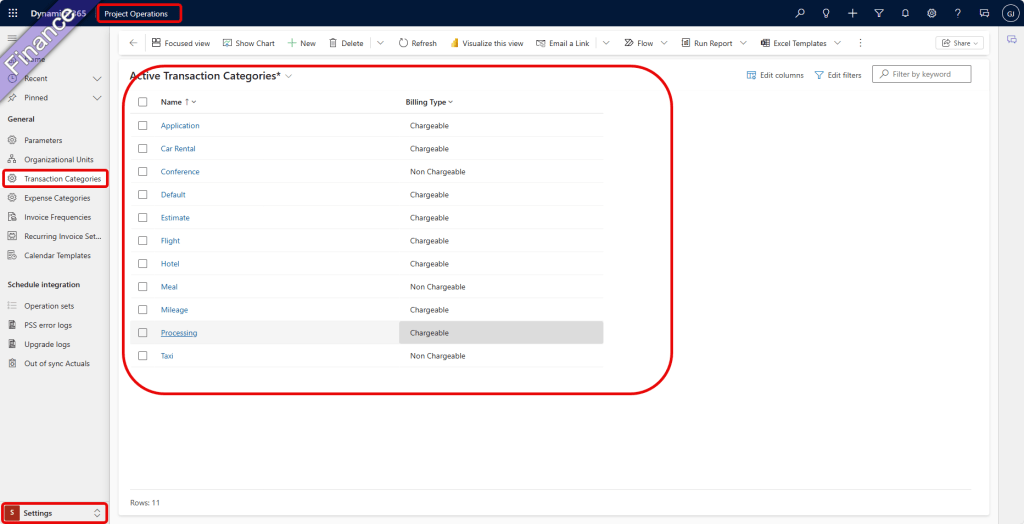Click the Edit filters button
Screen dimensions: 1024x524
click(x=837, y=75)
